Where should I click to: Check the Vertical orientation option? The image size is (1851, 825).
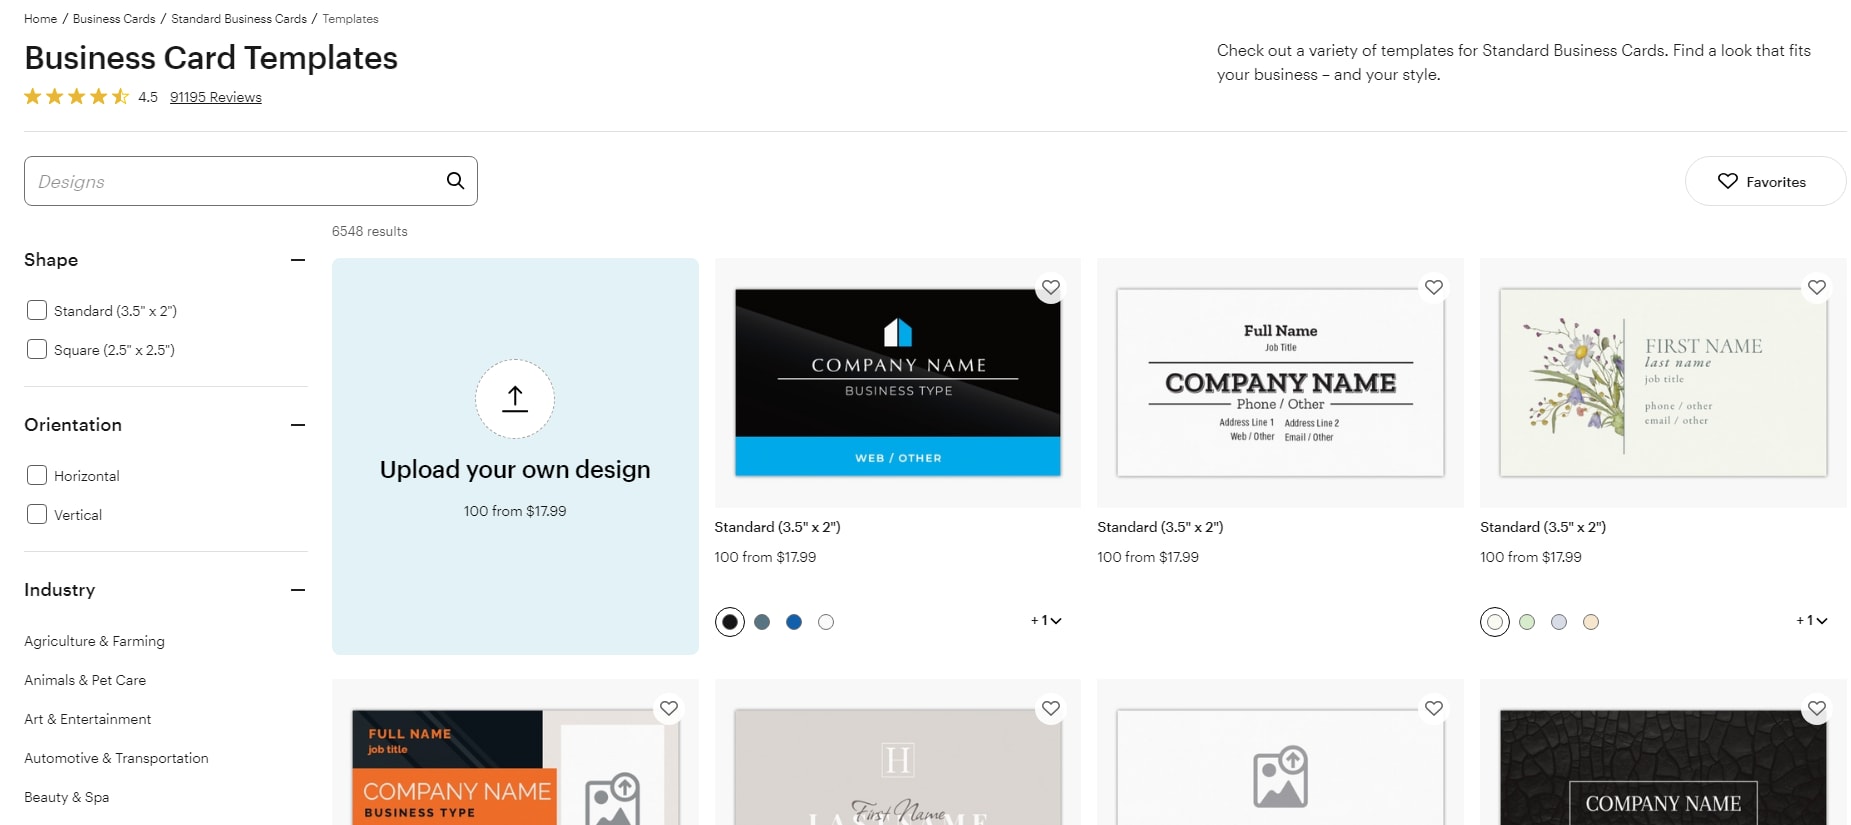click(x=37, y=513)
